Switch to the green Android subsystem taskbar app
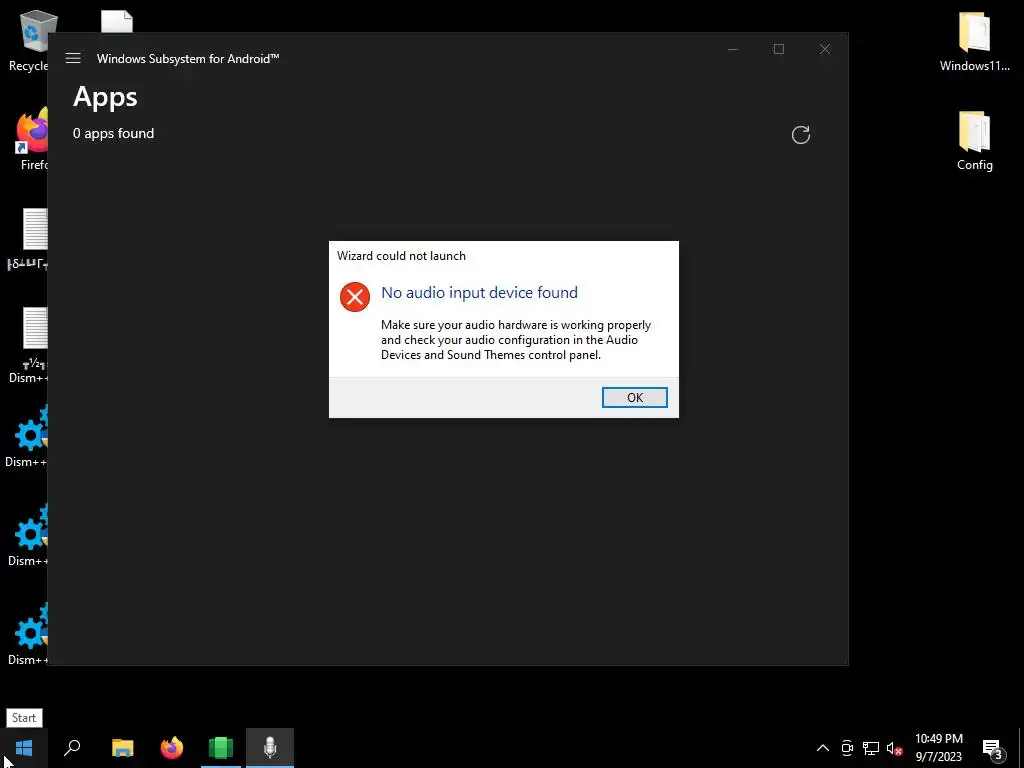This screenshot has width=1024, height=768. click(x=221, y=748)
